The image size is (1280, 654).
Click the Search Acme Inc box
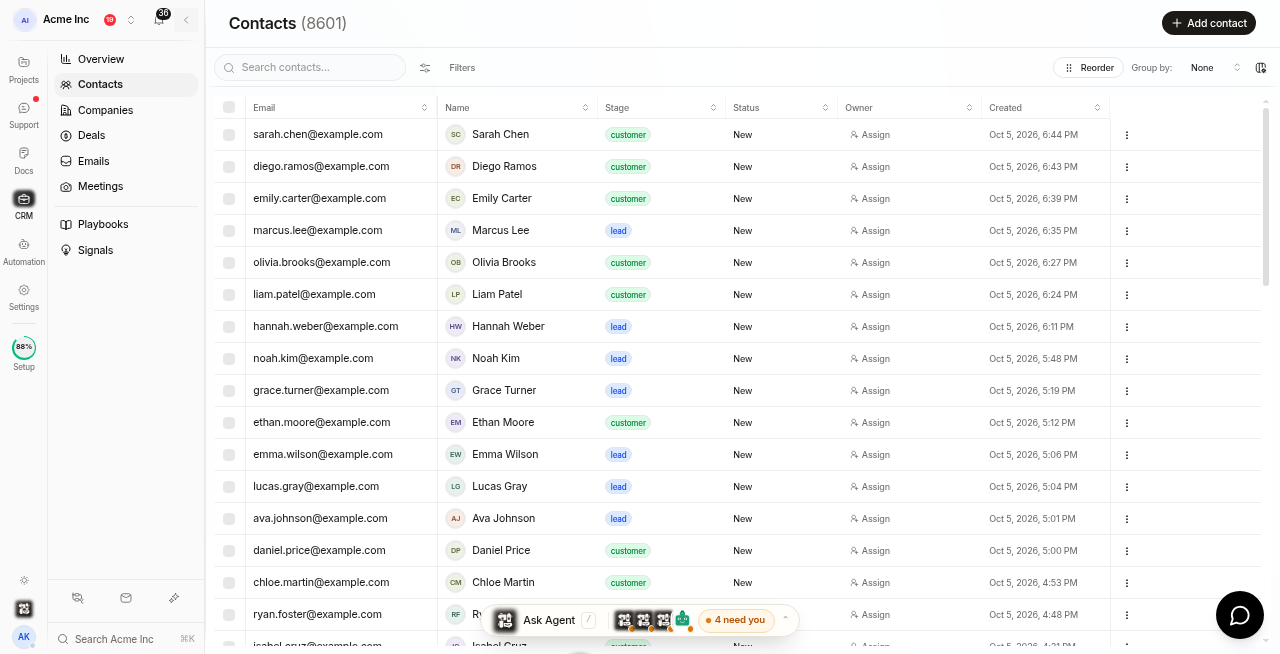click(126, 639)
